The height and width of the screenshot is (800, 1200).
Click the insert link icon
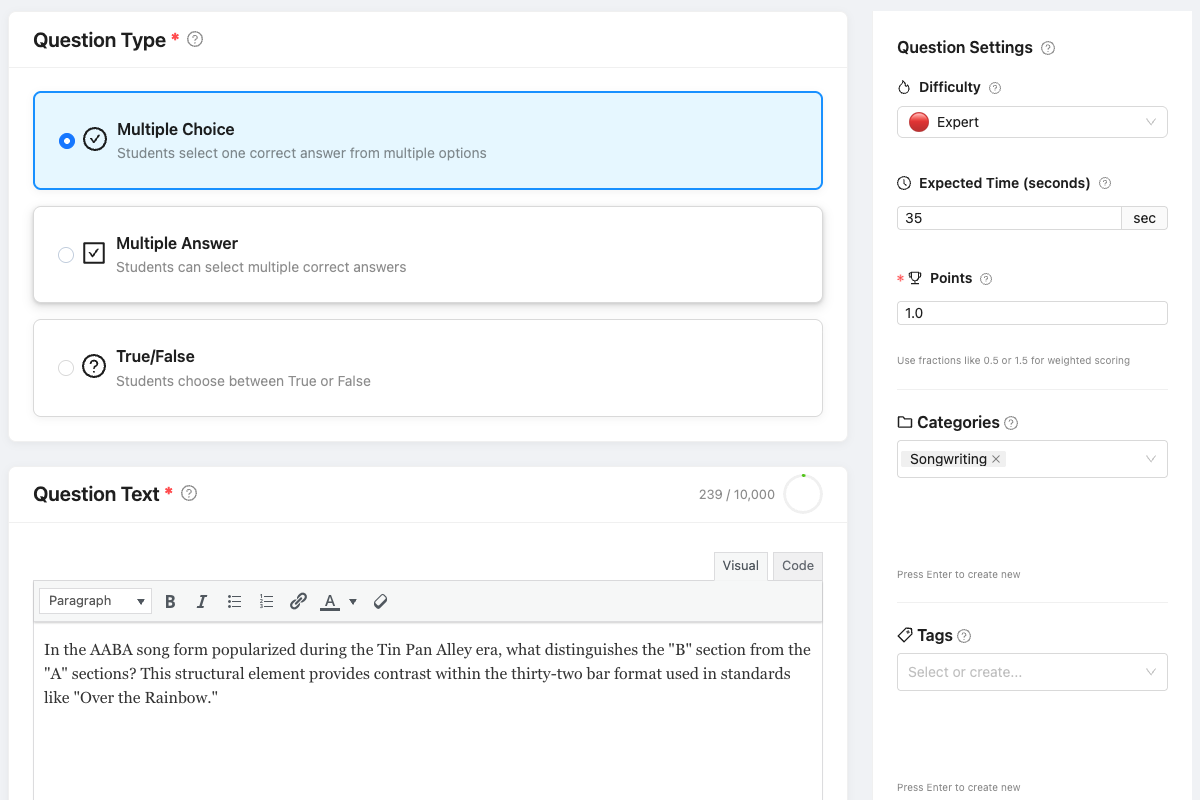pos(298,601)
